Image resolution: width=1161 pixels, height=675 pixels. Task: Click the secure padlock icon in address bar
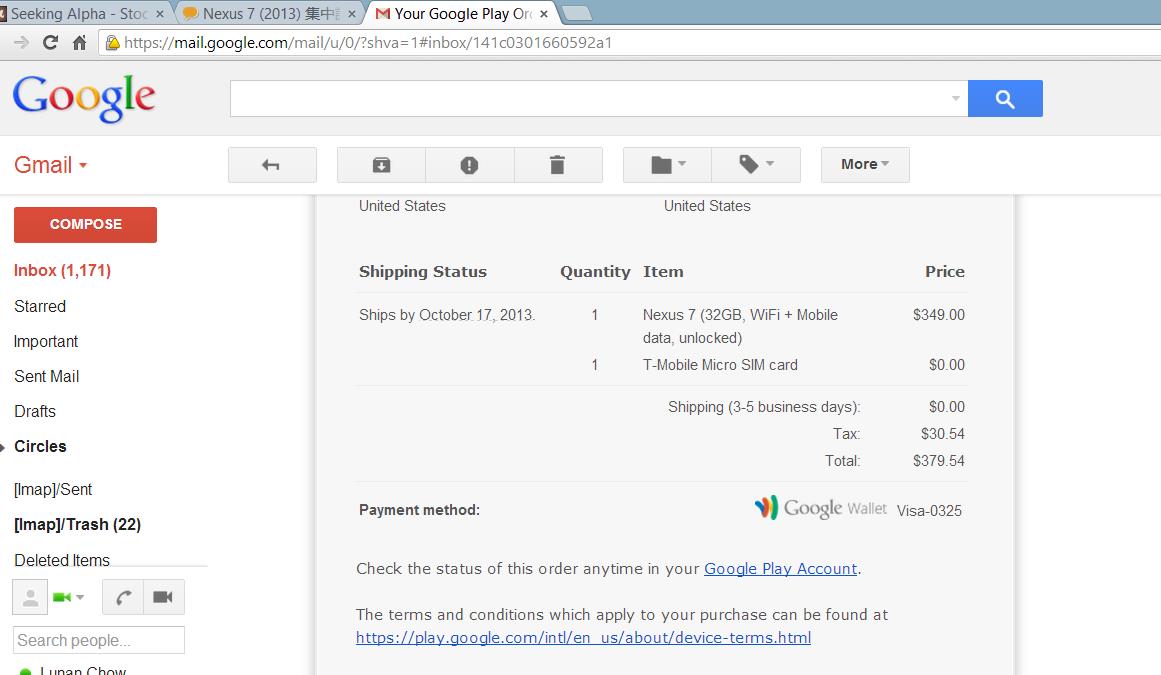click(x=113, y=43)
